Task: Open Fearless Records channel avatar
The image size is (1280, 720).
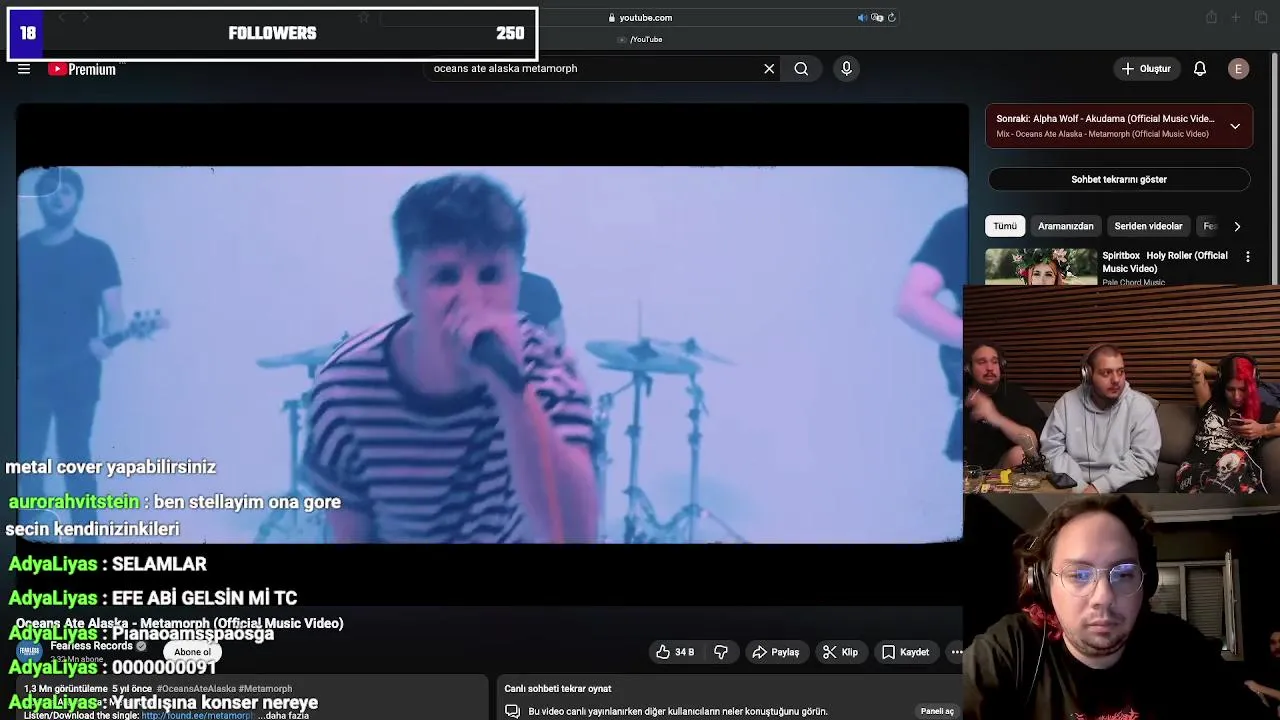Action: 30,652
